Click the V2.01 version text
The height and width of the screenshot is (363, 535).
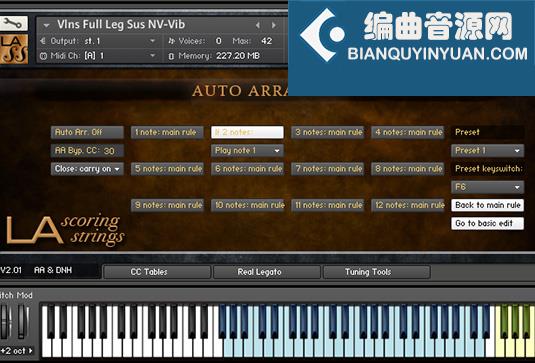11,271
